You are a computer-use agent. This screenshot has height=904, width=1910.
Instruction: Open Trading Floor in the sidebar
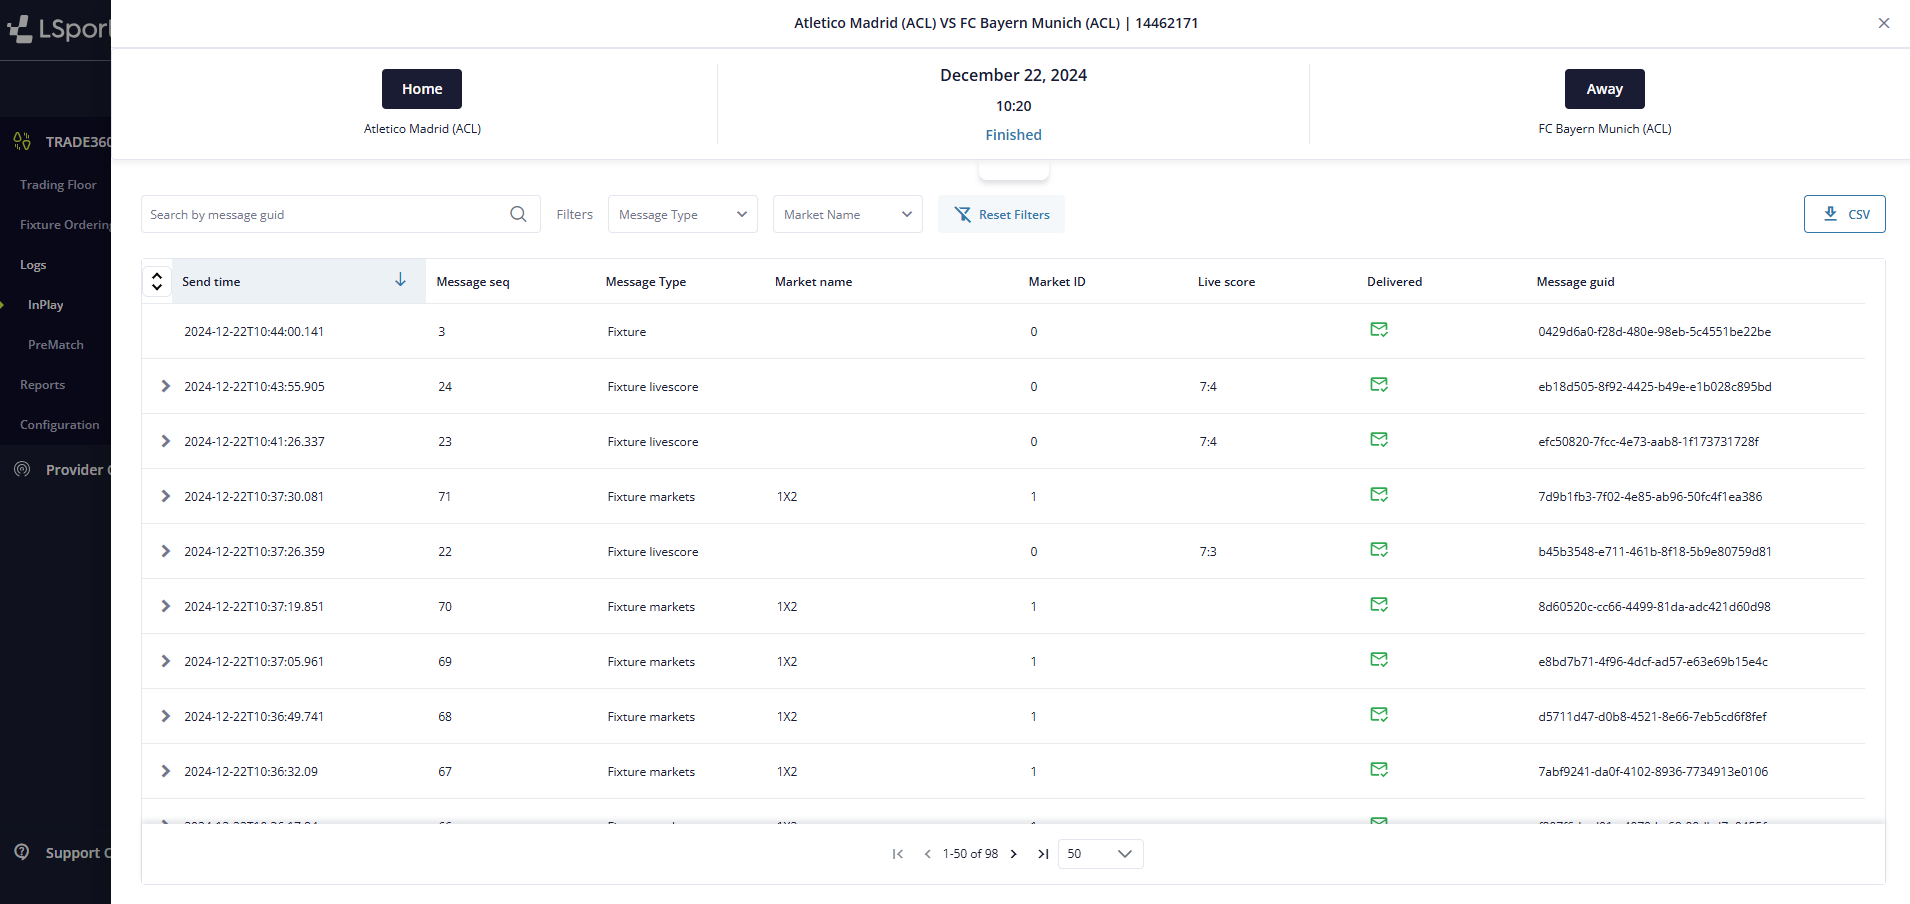pyautogui.click(x=58, y=185)
